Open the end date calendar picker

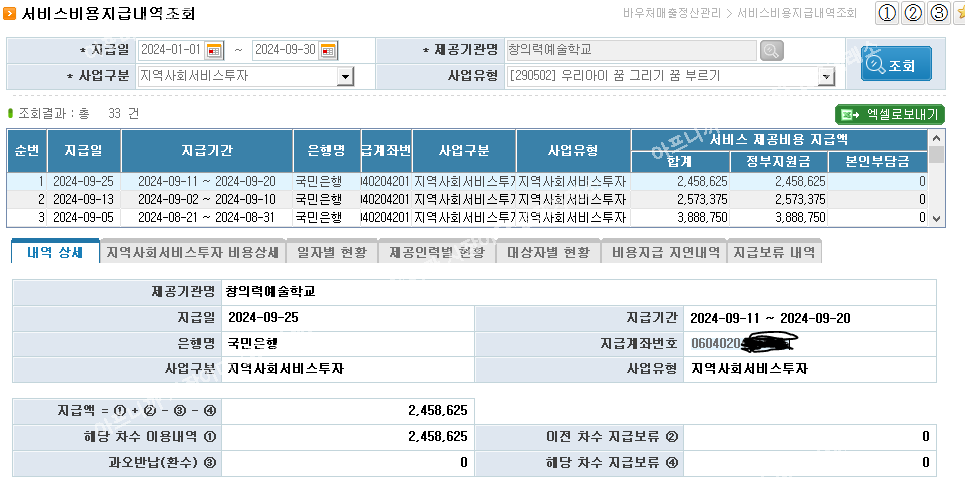pyautogui.click(x=329, y=50)
